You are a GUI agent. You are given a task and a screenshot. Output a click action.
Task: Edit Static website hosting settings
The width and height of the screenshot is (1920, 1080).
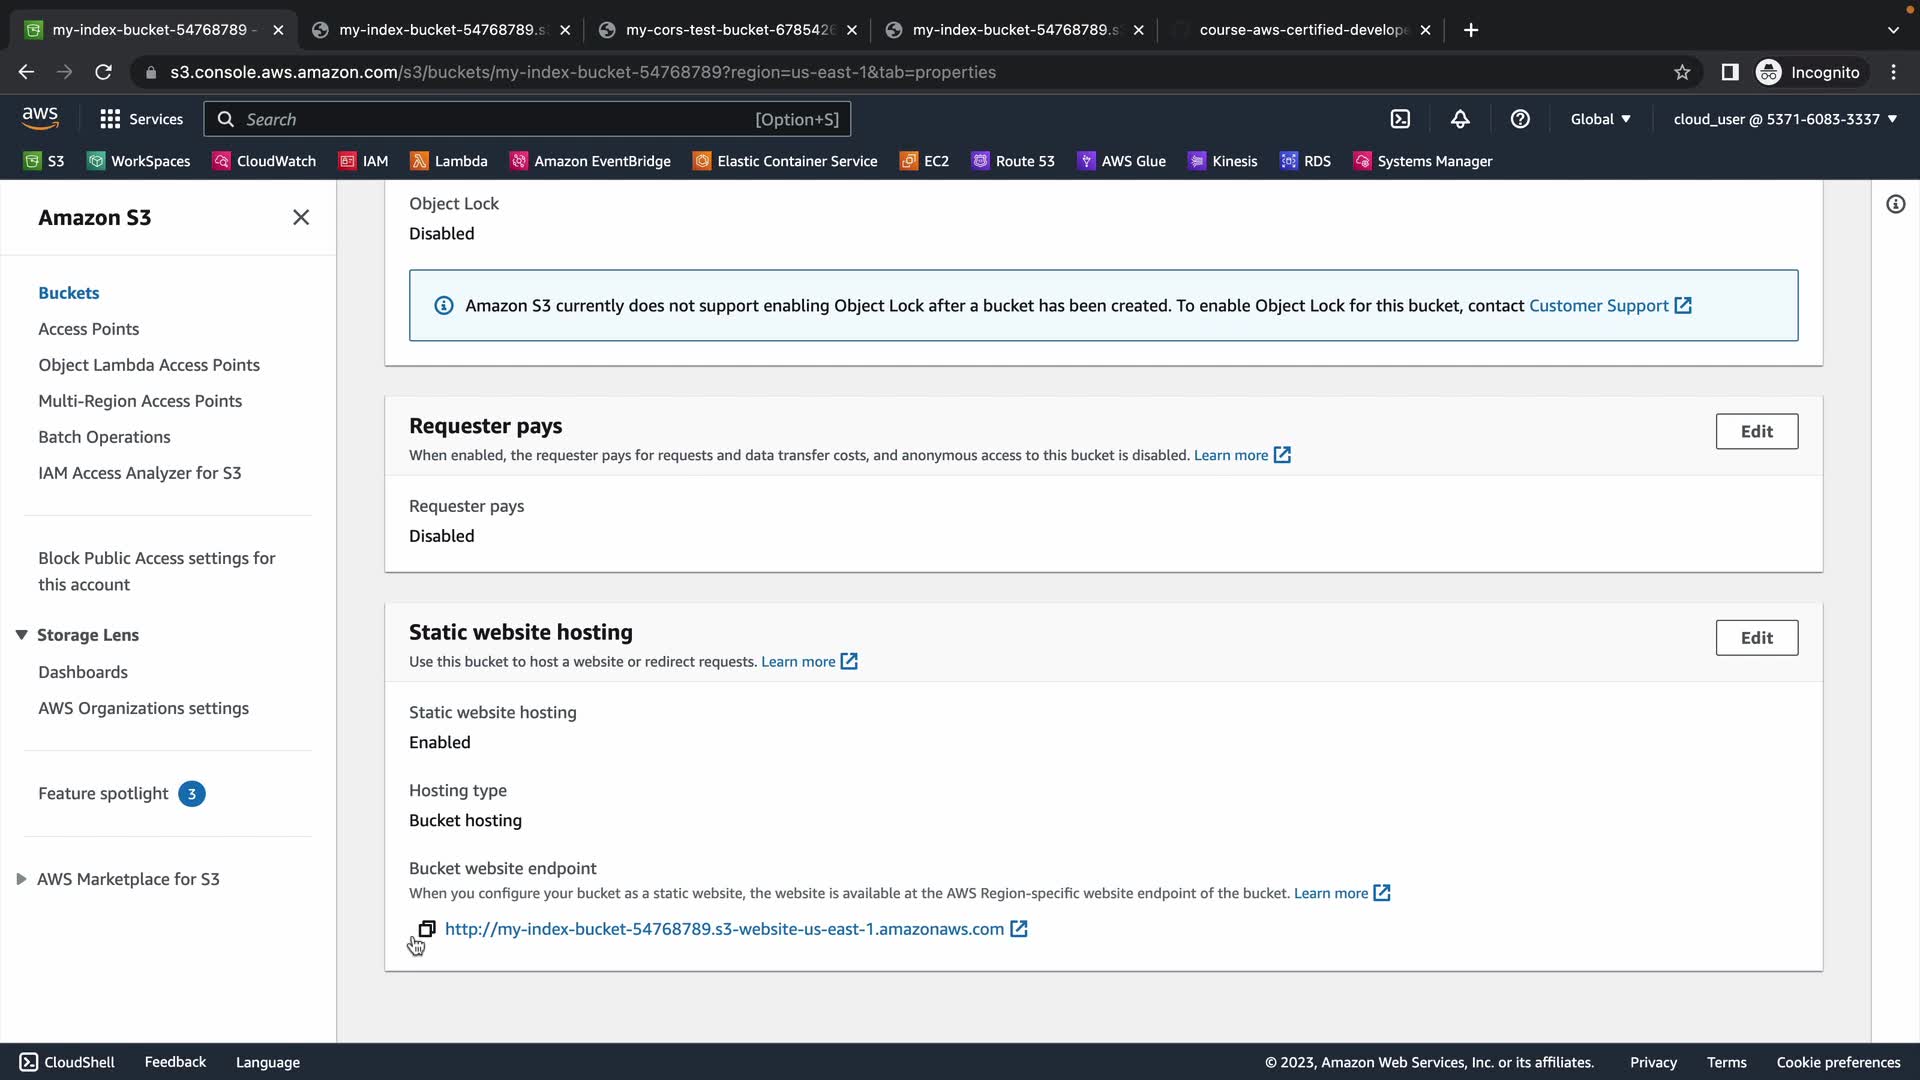1756,638
